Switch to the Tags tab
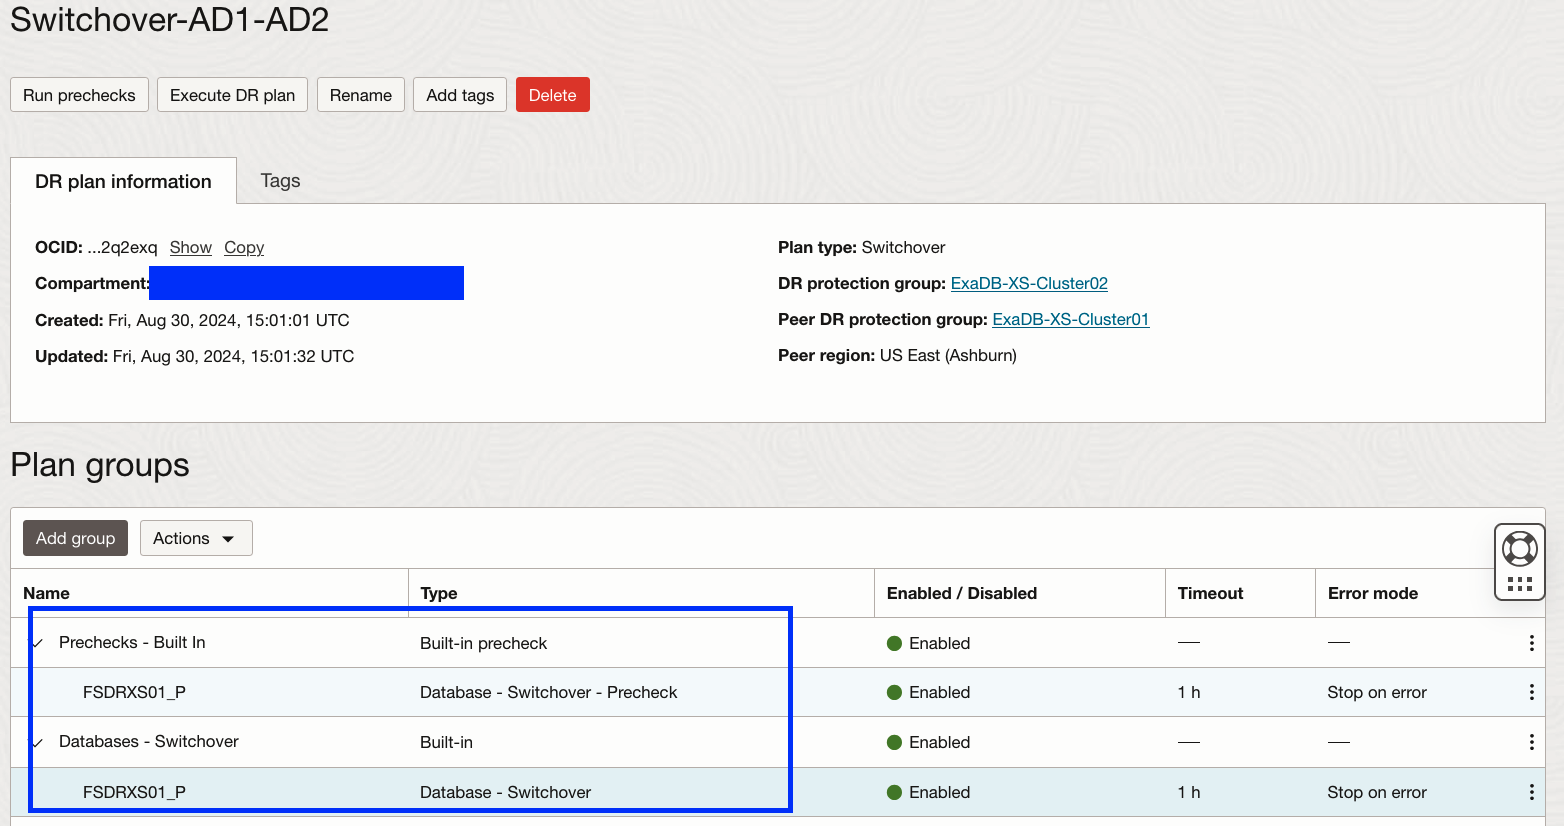The height and width of the screenshot is (826, 1564). point(280,181)
